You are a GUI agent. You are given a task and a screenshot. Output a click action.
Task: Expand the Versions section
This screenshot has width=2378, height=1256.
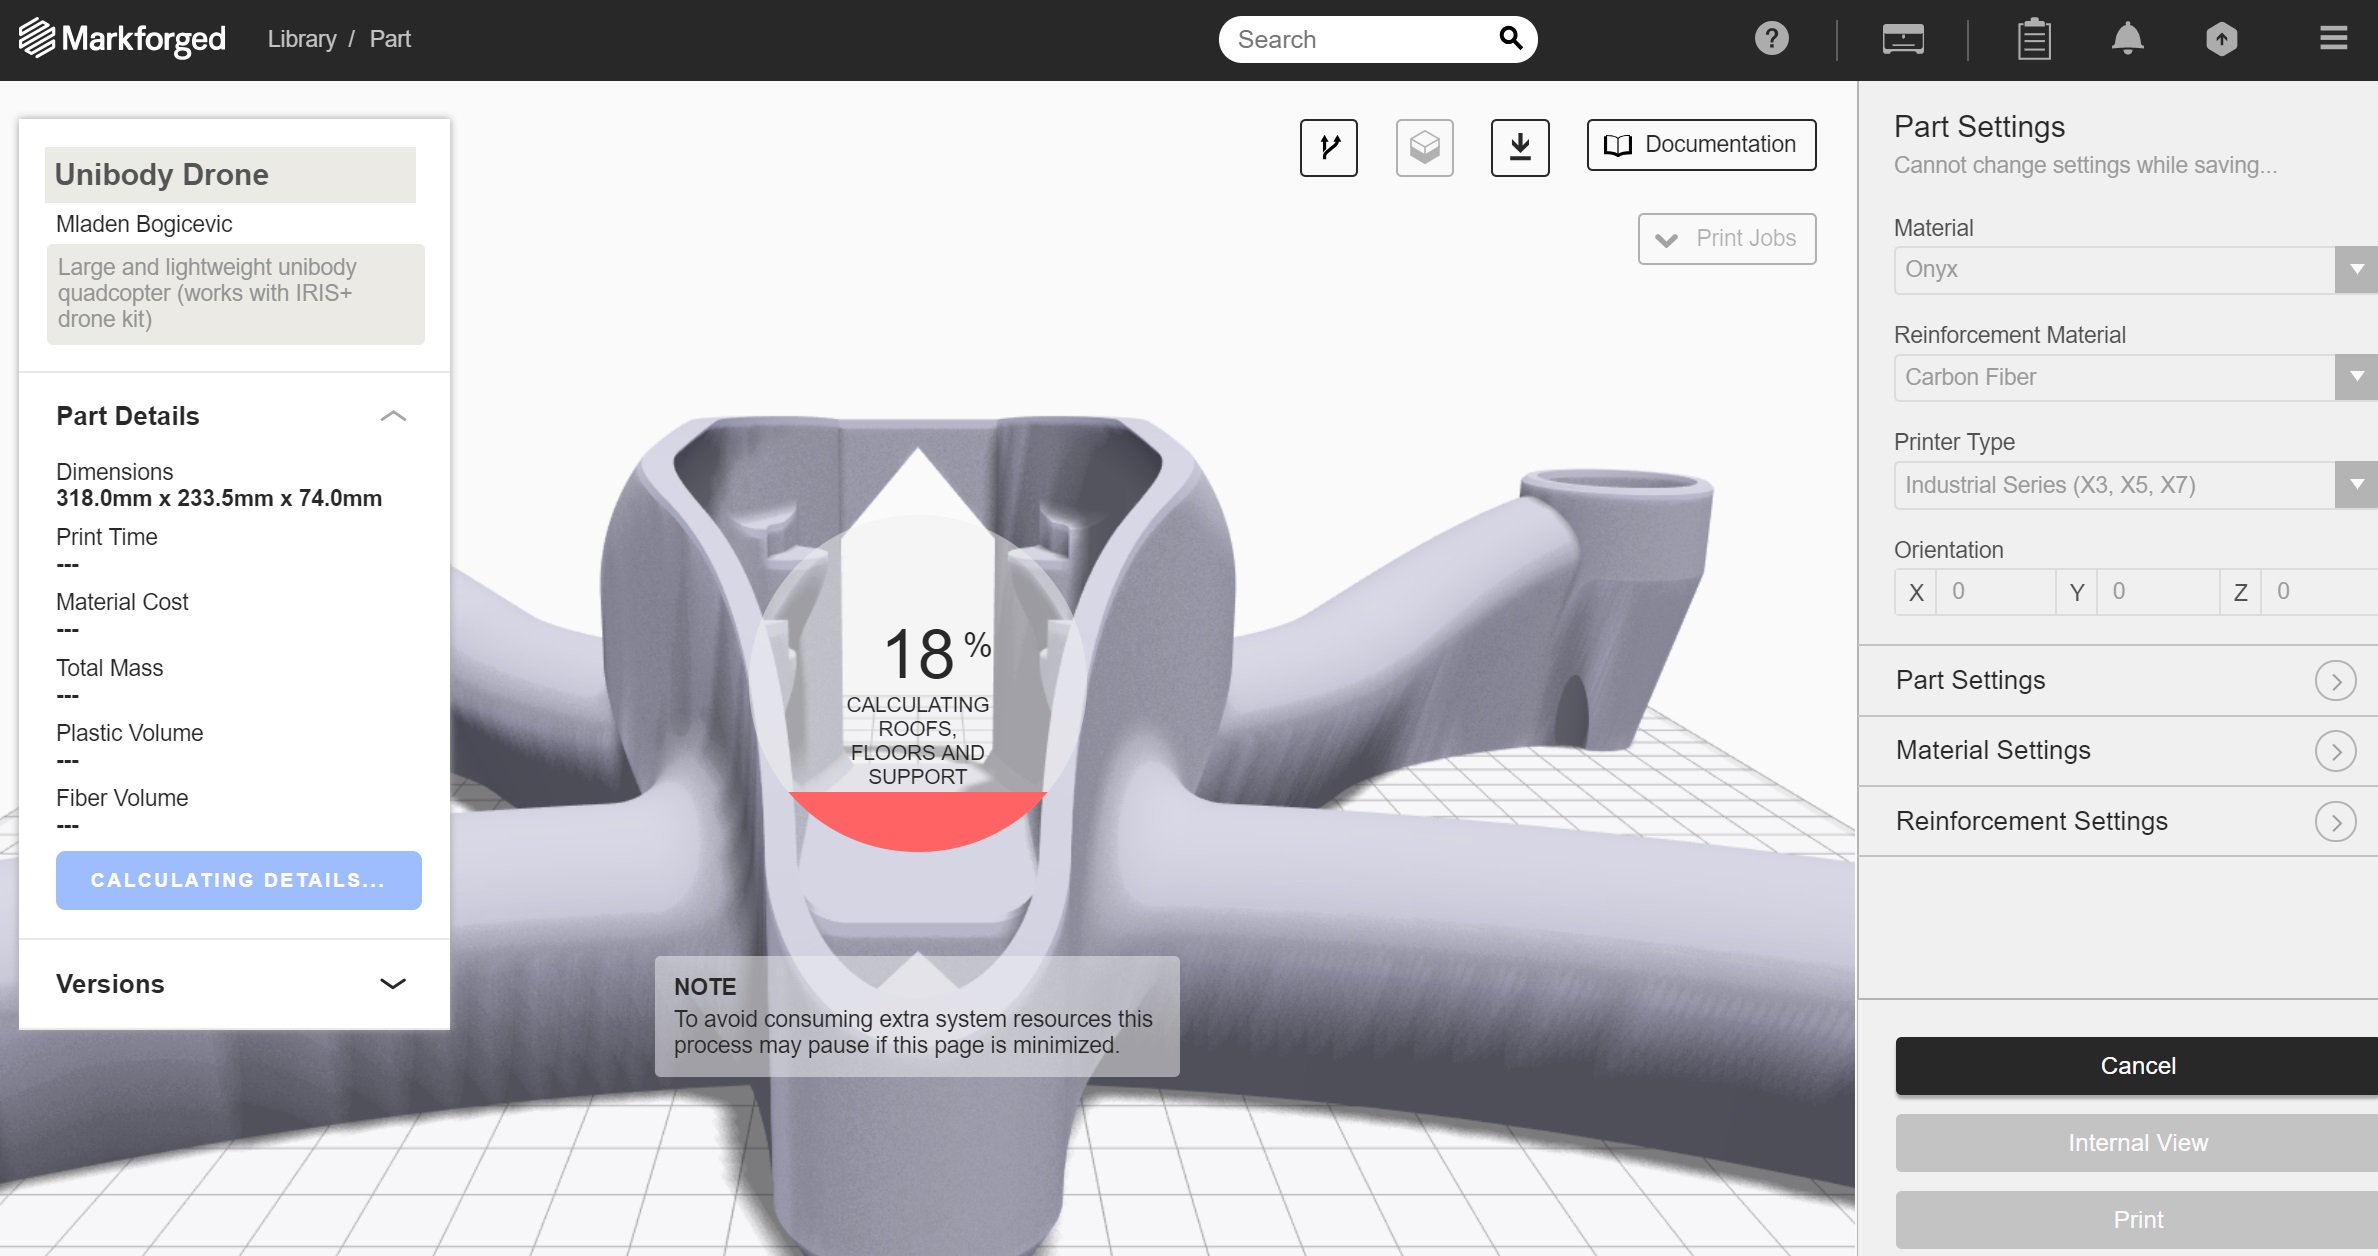coord(393,984)
